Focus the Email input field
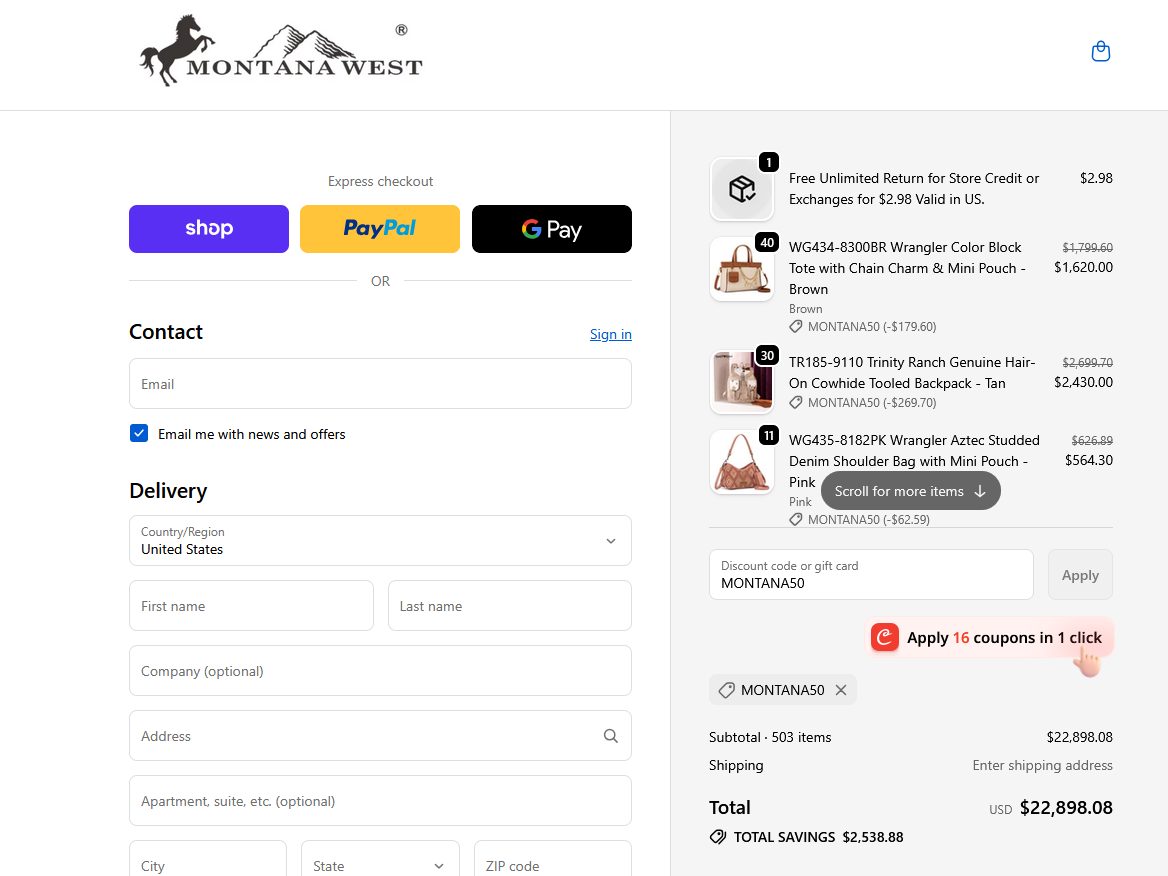 380,384
